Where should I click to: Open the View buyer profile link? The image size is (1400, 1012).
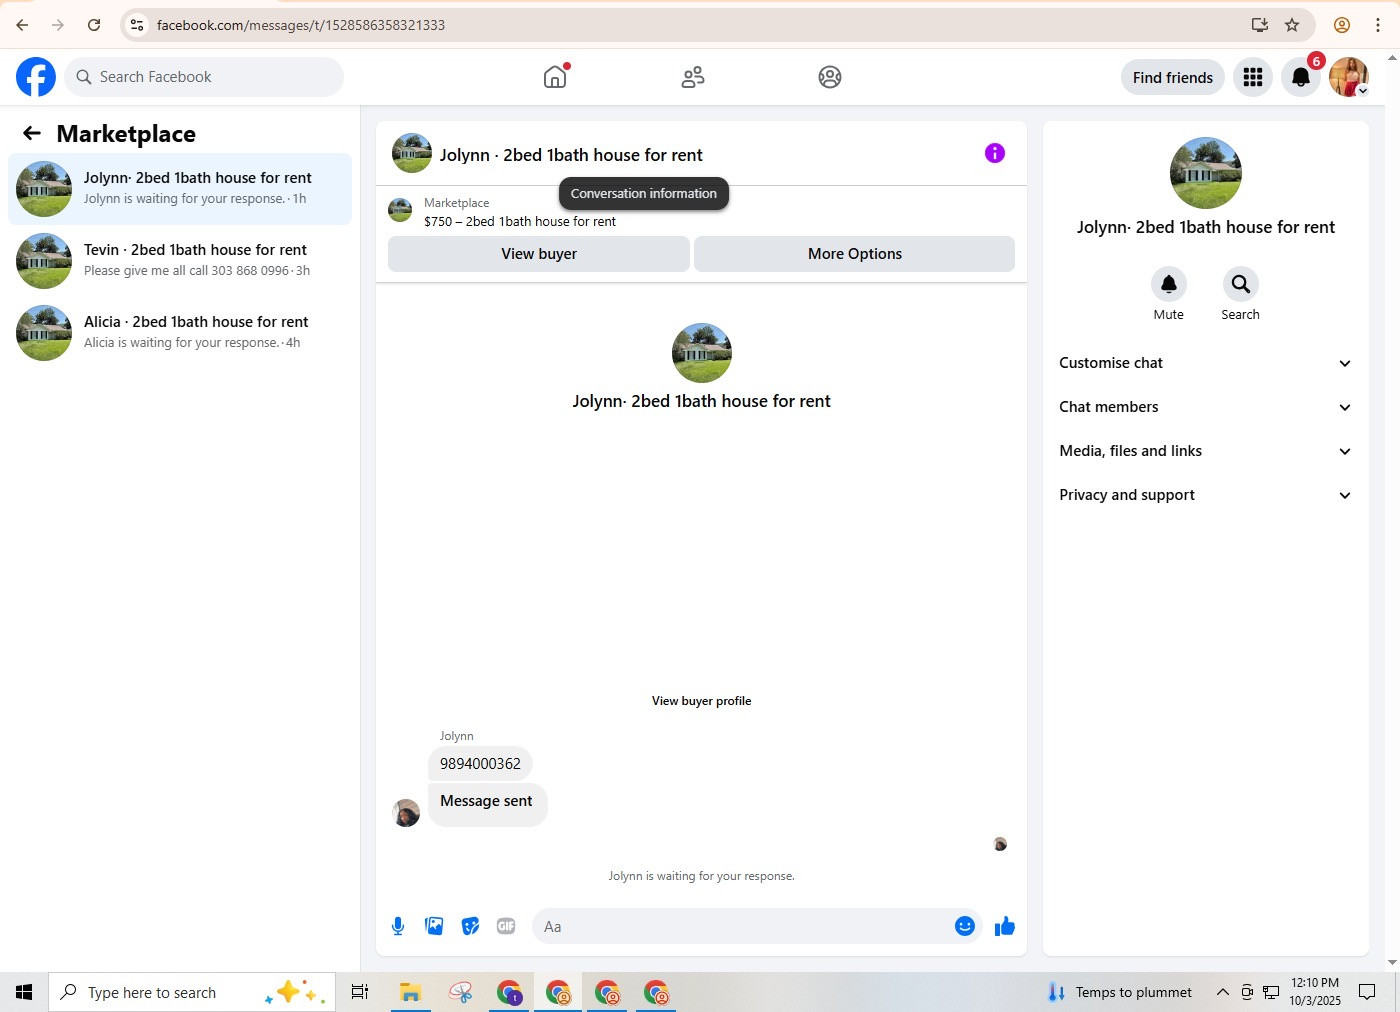pos(702,701)
